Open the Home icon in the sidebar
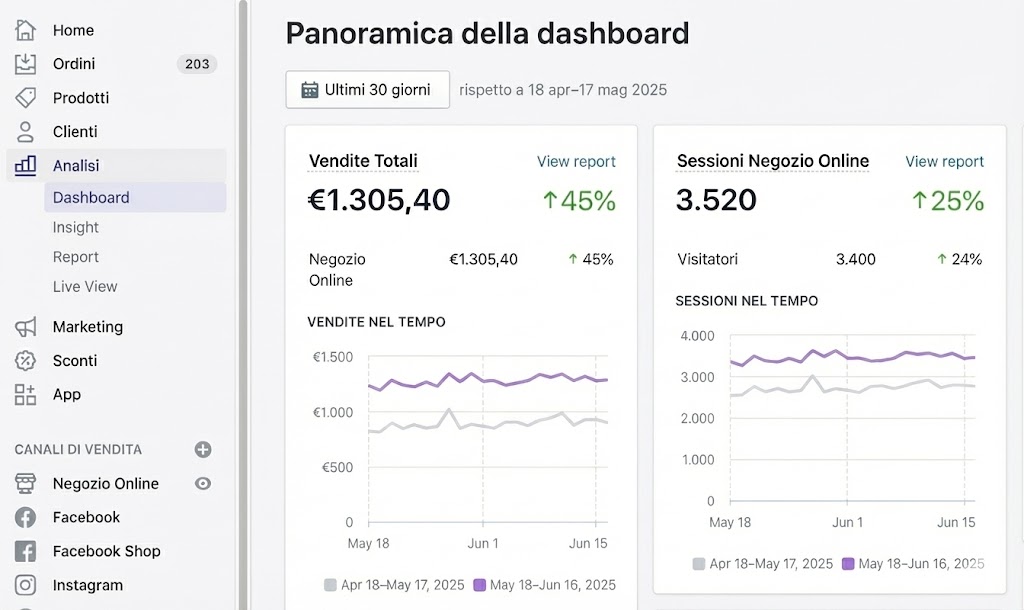1024x610 pixels. coord(25,29)
